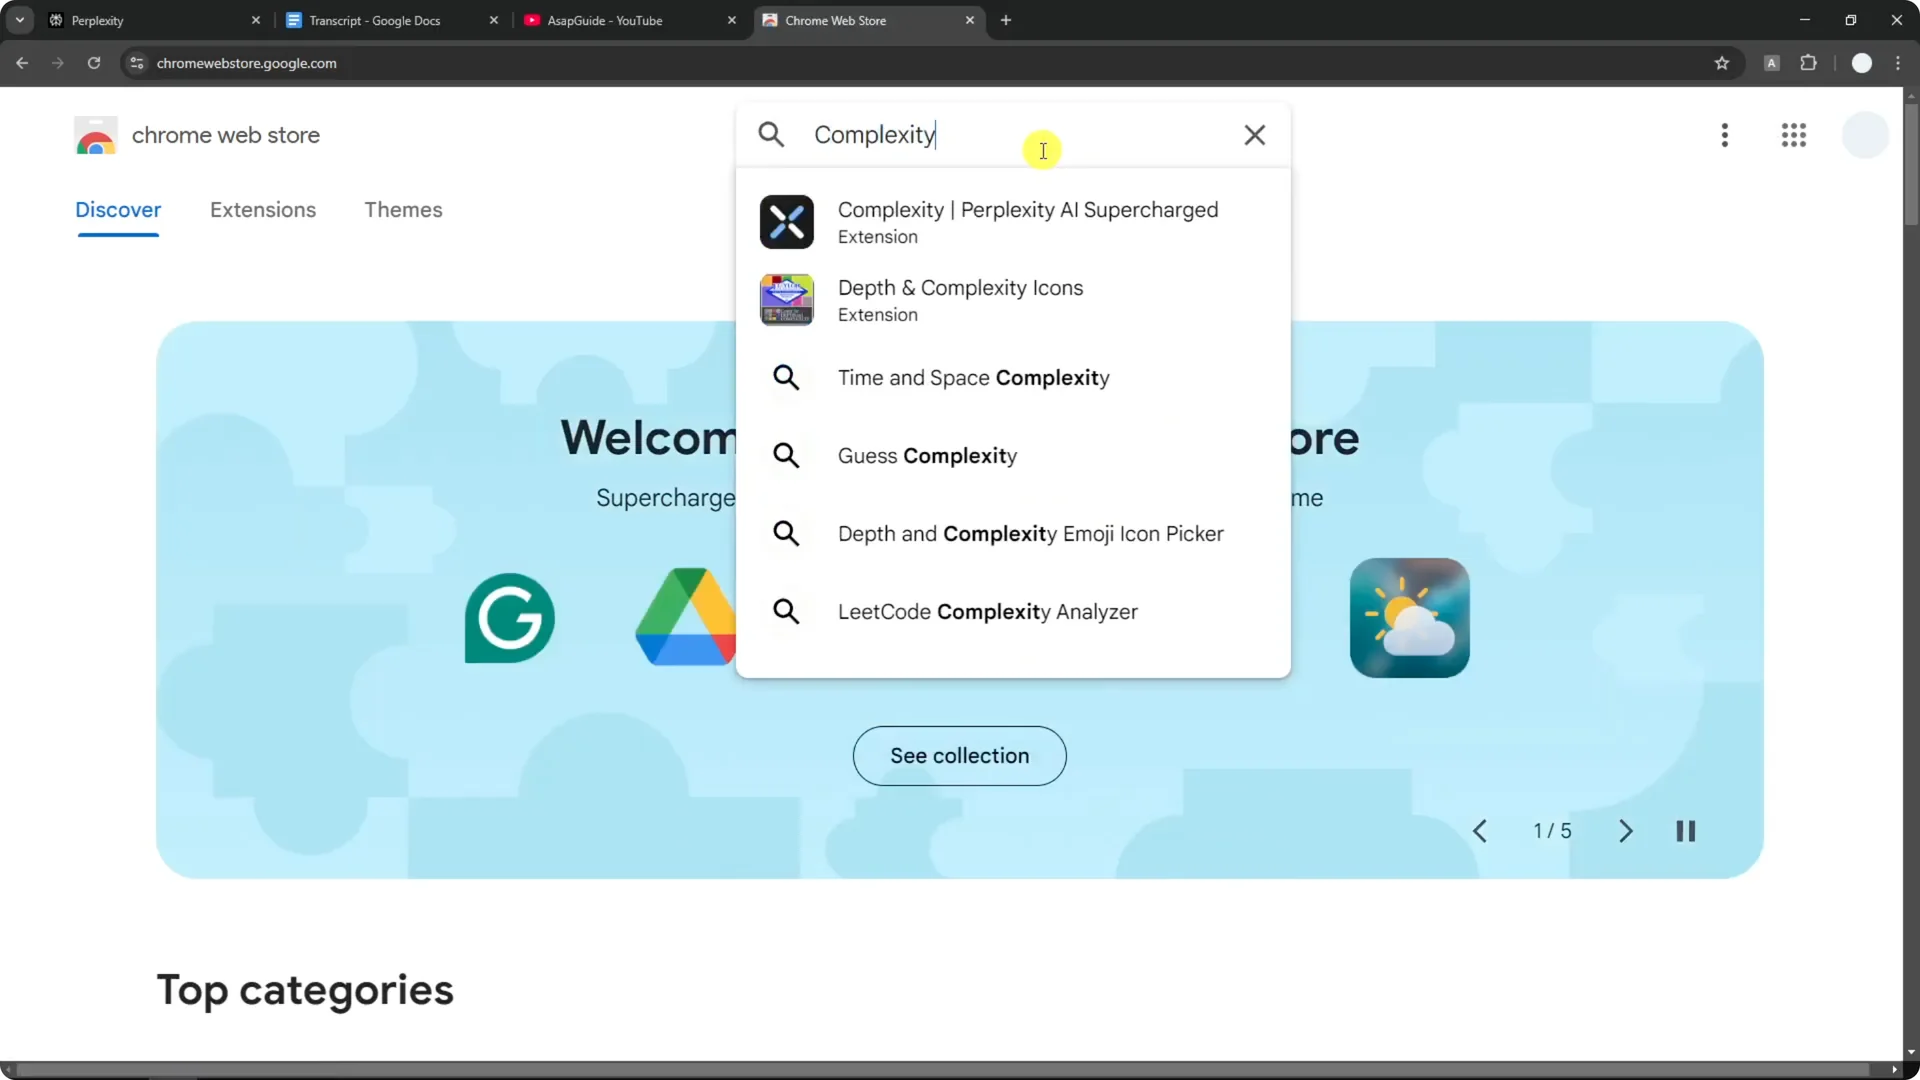Pause the banner carousel autoplay
Screen dimensions: 1920x1080
(1685, 831)
